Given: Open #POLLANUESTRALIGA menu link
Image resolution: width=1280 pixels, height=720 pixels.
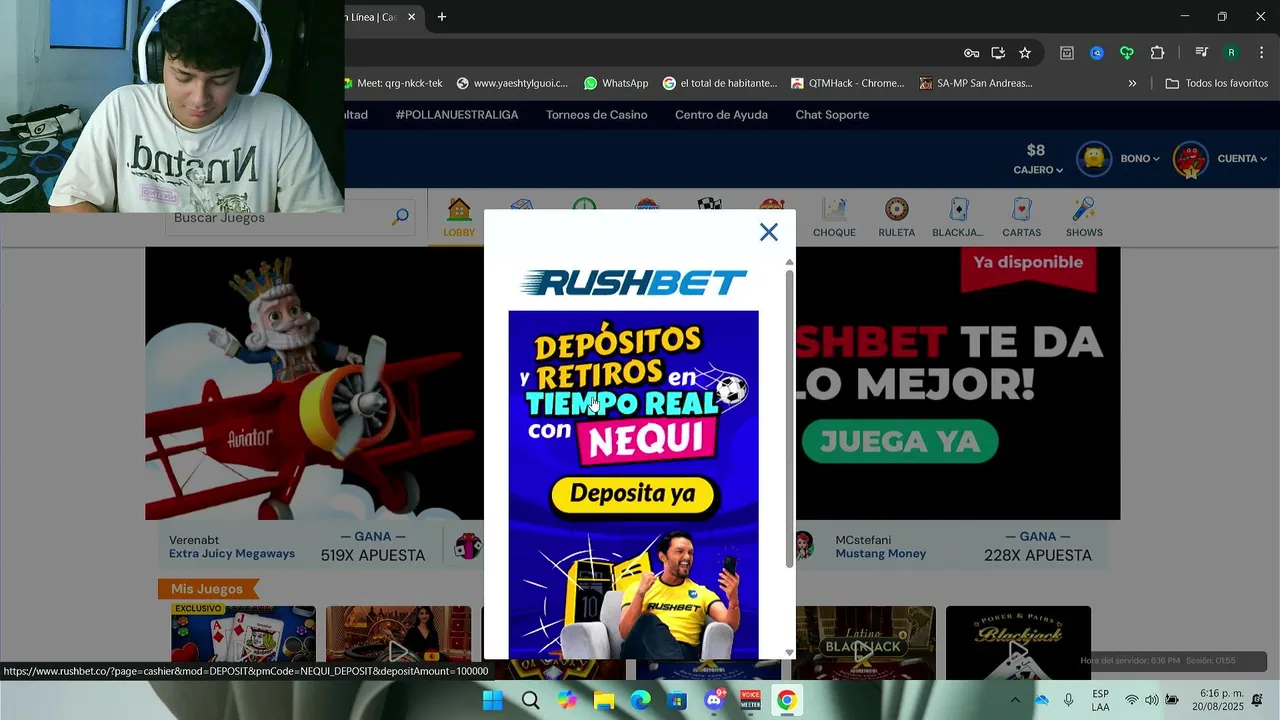Looking at the screenshot, I should click(457, 115).
